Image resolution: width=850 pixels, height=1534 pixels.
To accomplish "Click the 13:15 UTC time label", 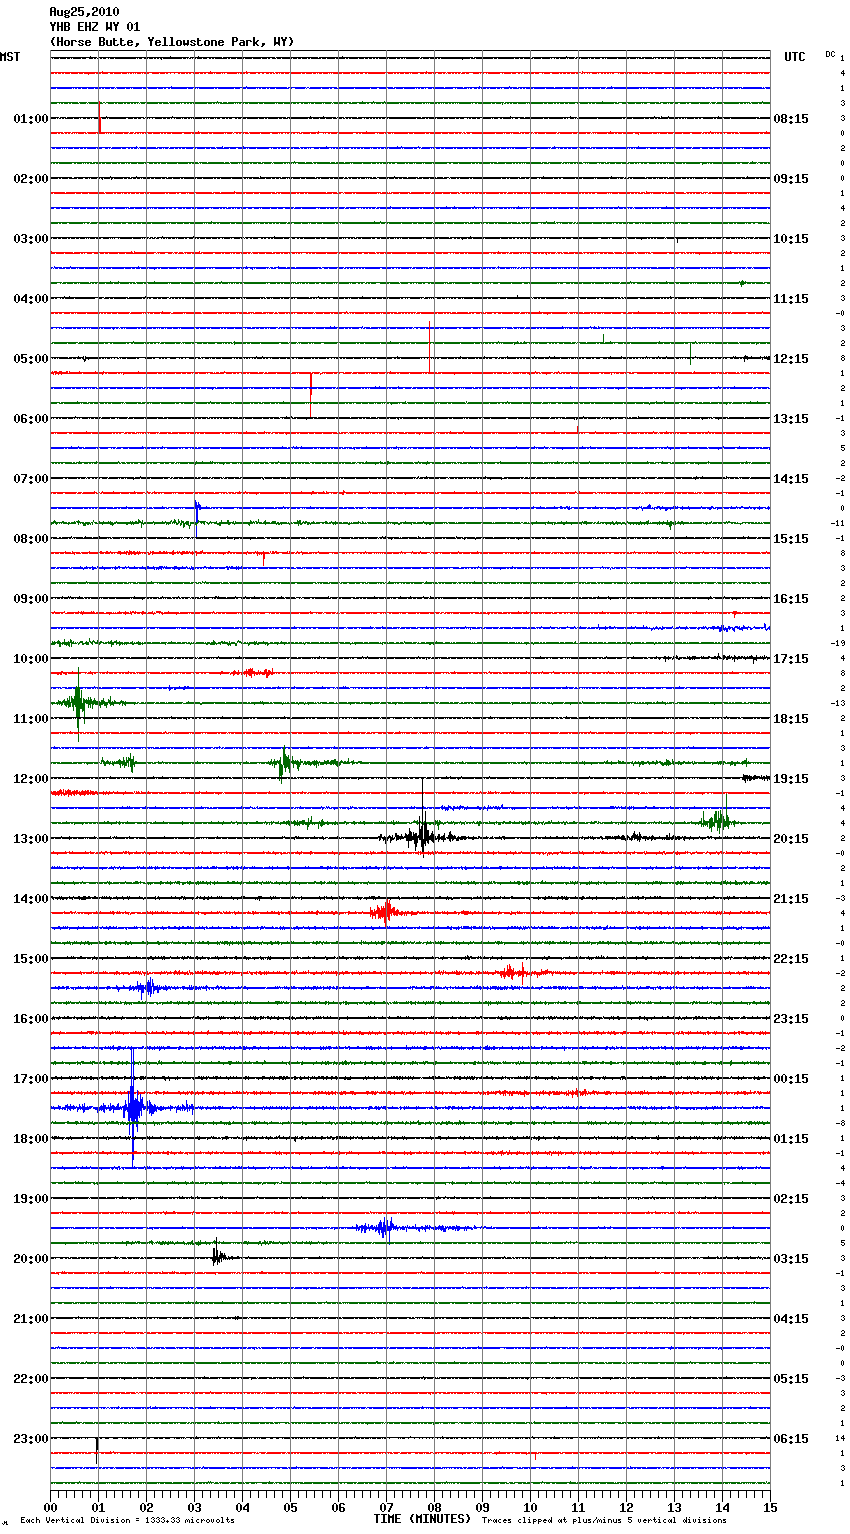I will pyautogui.click(x=791, y=419).
